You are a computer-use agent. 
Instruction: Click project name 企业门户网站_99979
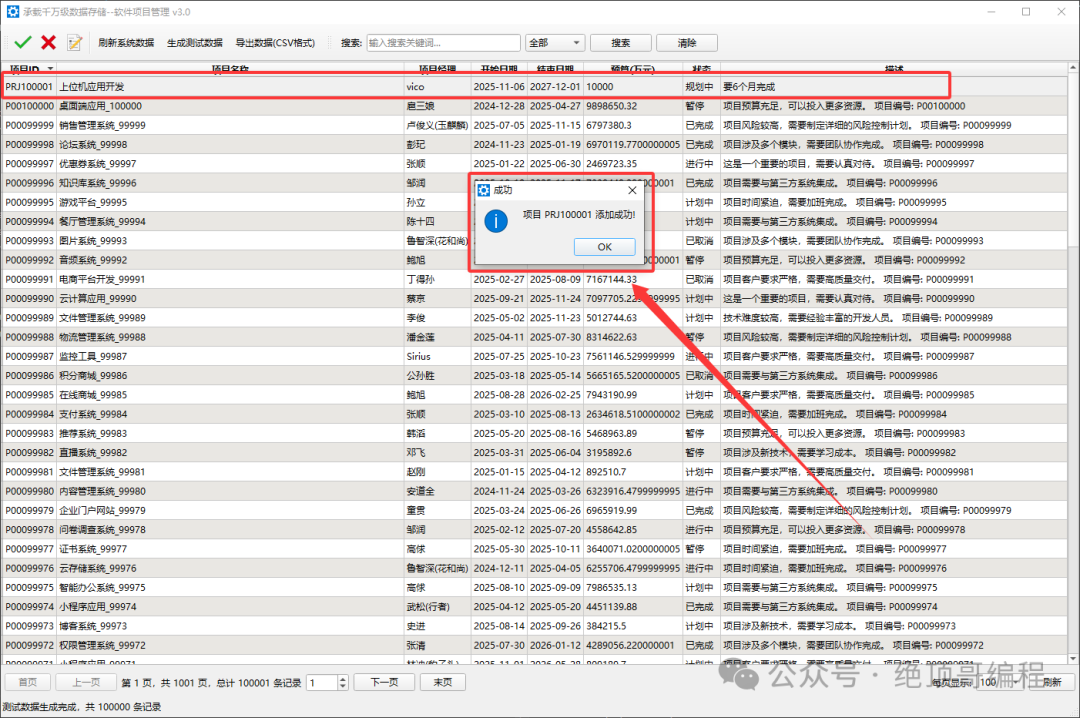tap(102, 511)
